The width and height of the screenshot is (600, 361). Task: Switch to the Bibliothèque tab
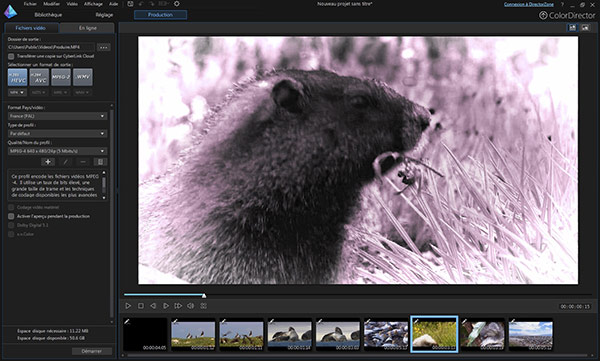click(x=48, y=15)
